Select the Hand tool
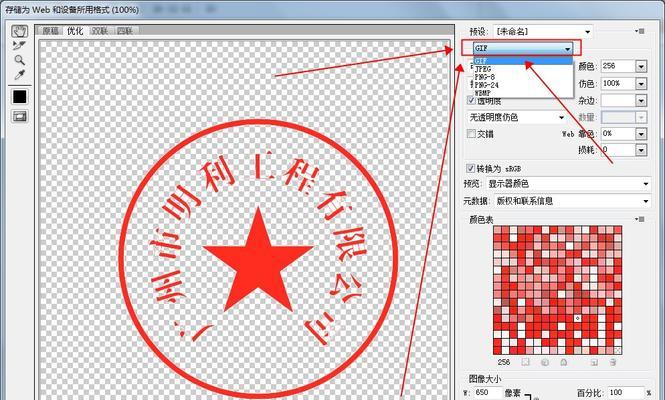The image size is (665, 400). (20, 31)
